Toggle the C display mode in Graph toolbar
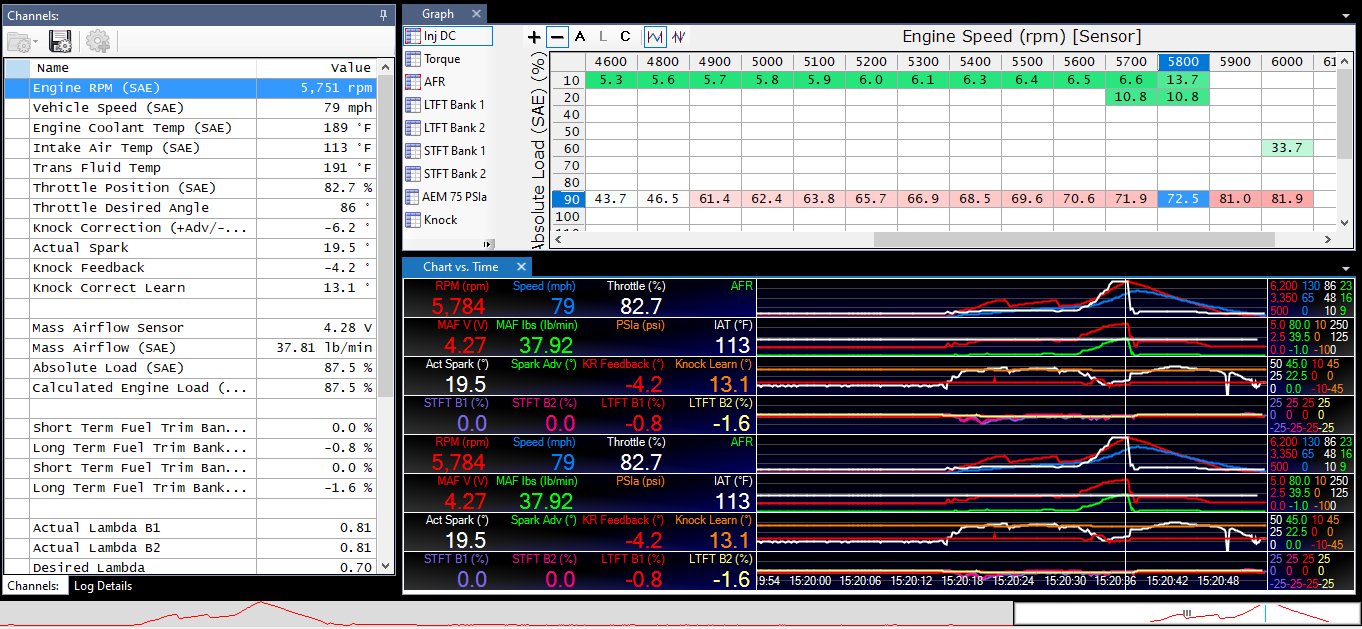The image size is (1362, 629). [x=626, y=37]
